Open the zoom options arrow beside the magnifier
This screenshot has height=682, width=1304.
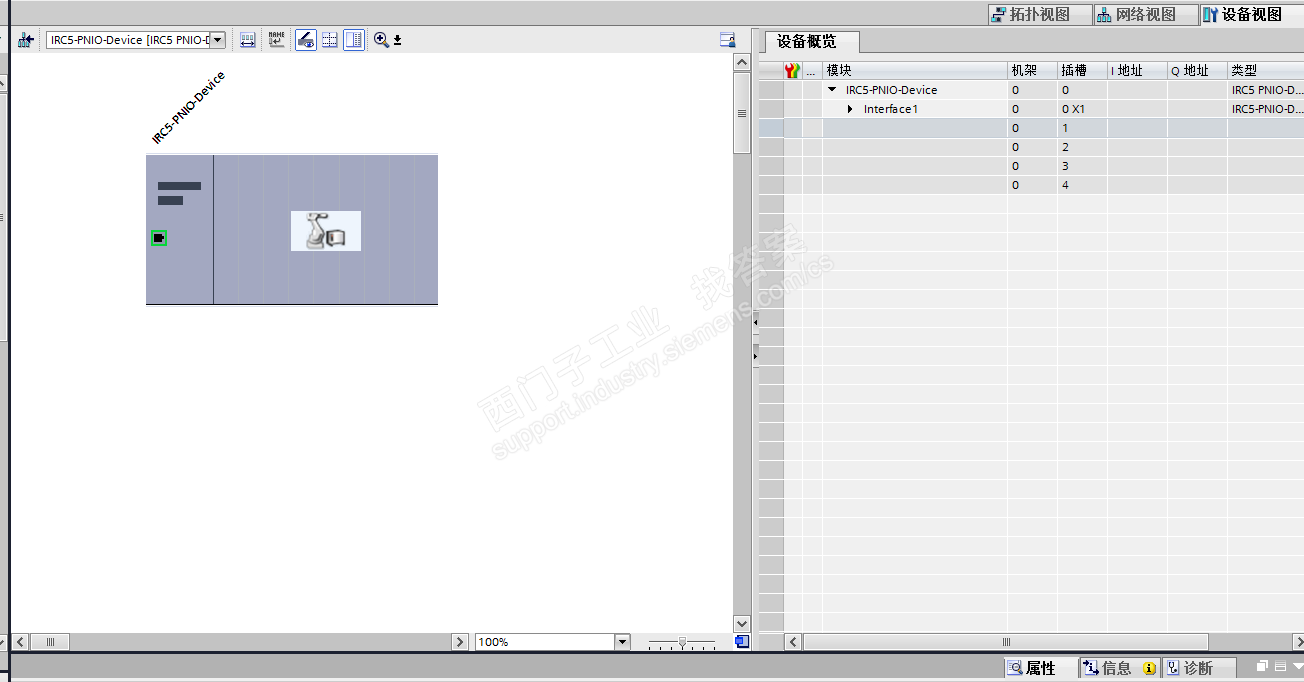[397, 40]
